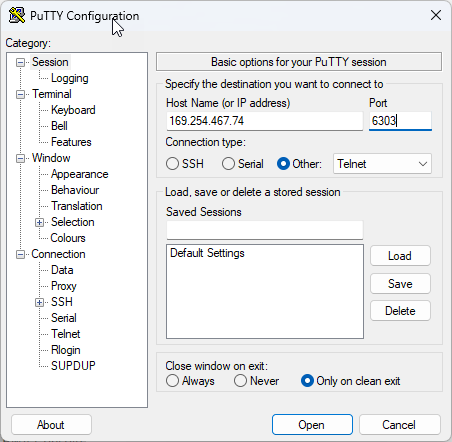452x442 pixels.
Task: Click the PuTTY icon in title bar
Action: [17, 15]
